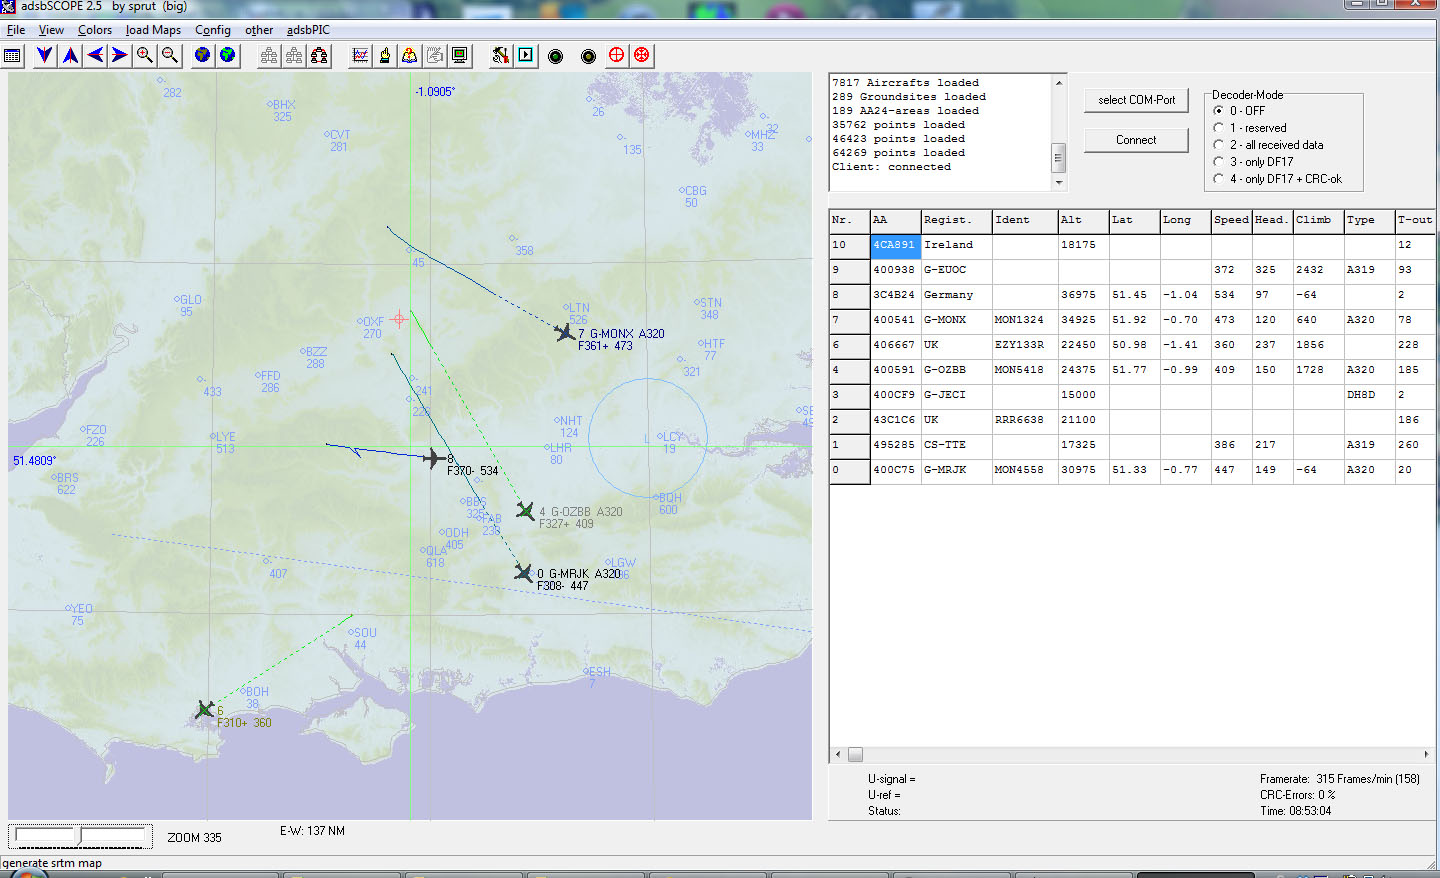The image size is (1440, 878).
Task: Click the monitor display icon
Action: click(458, 55)
